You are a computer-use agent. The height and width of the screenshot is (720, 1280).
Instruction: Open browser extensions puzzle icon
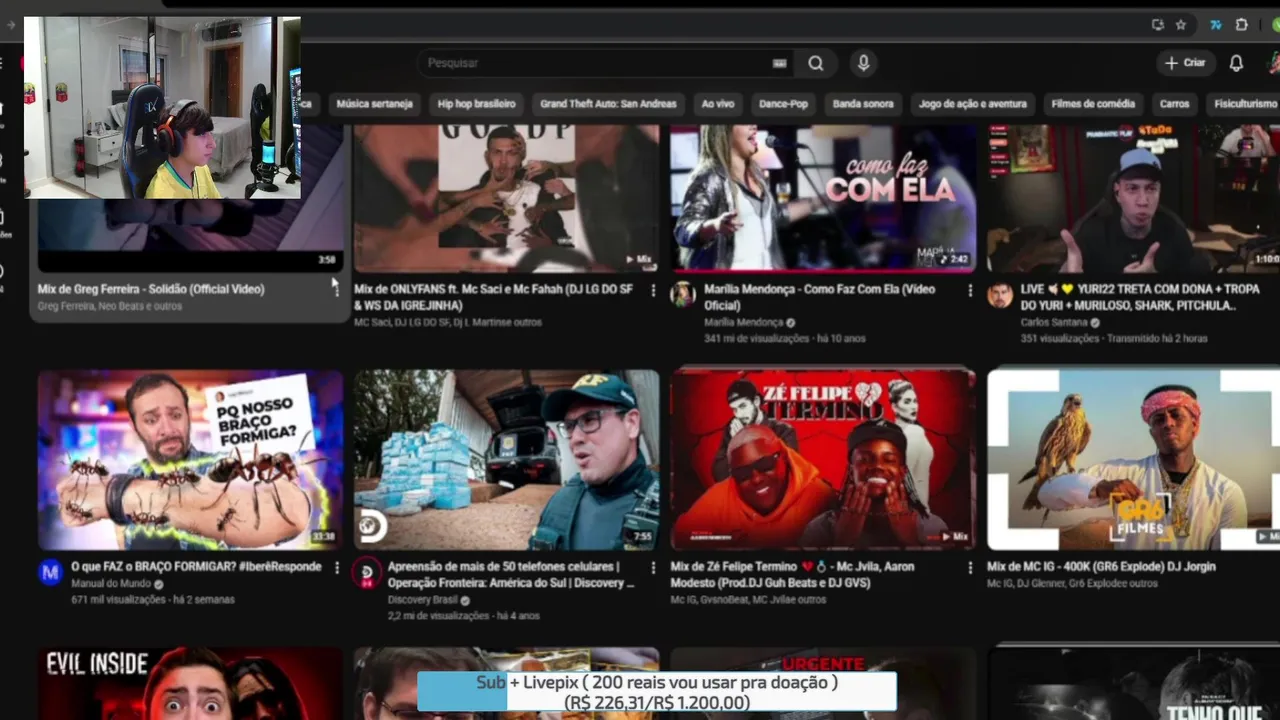(1242, 25)
